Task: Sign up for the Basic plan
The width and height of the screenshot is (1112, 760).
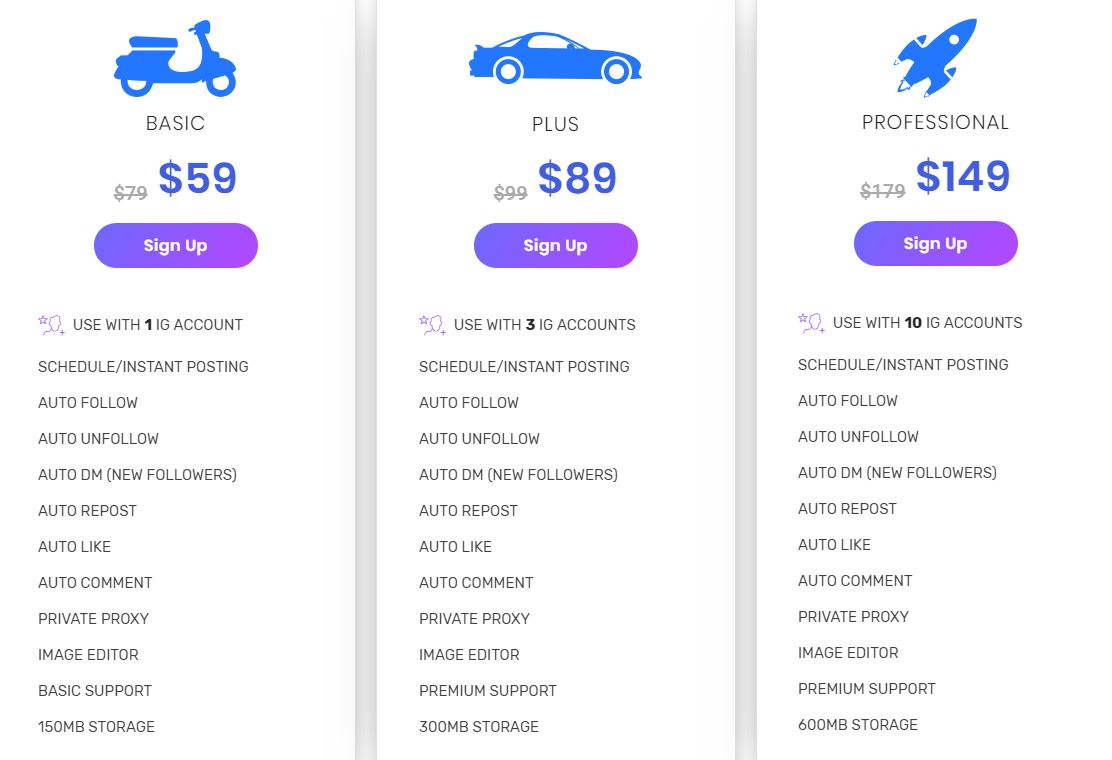Action: click(x=176, y=246)
